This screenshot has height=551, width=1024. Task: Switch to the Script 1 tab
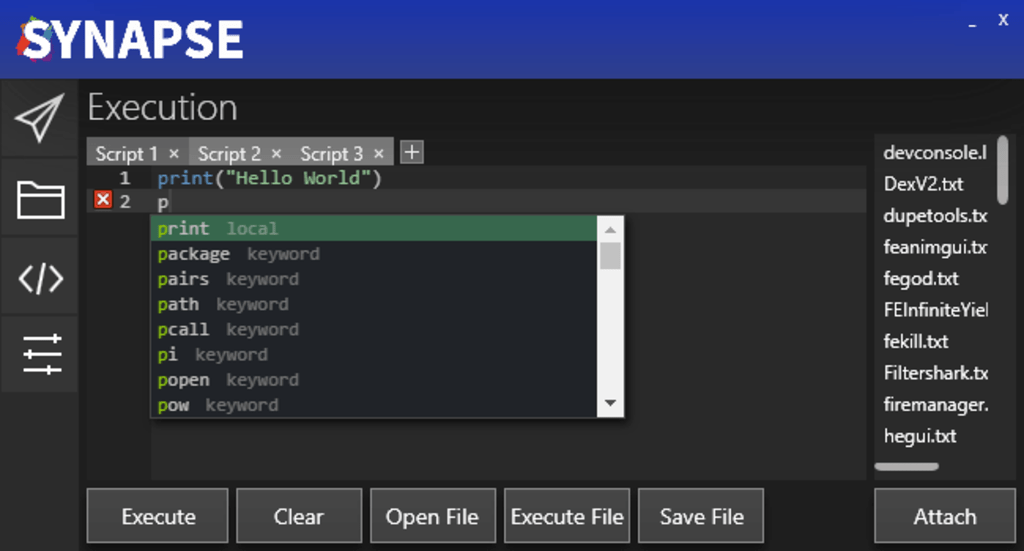point(127,153)
